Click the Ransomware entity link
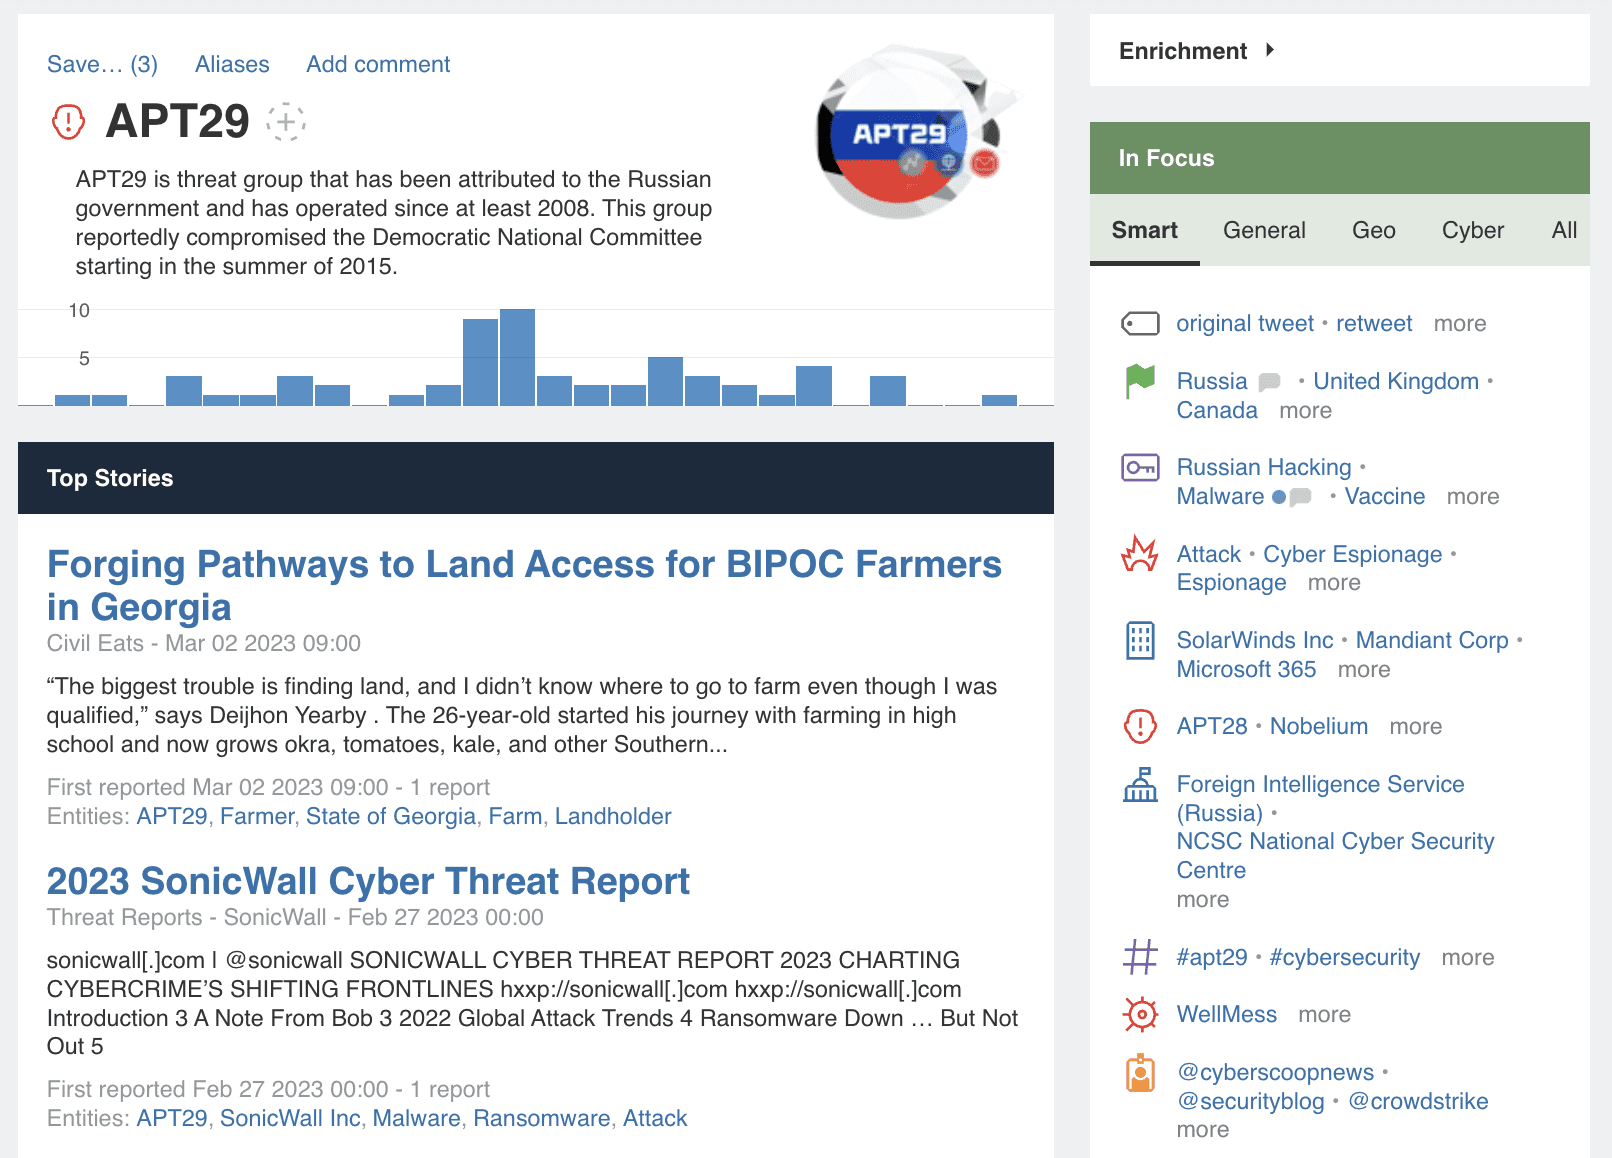 (542, 1118)
